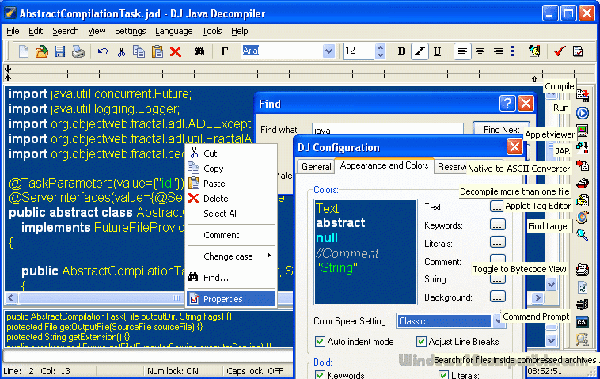Open the Search menu

[x=65, y=31]
